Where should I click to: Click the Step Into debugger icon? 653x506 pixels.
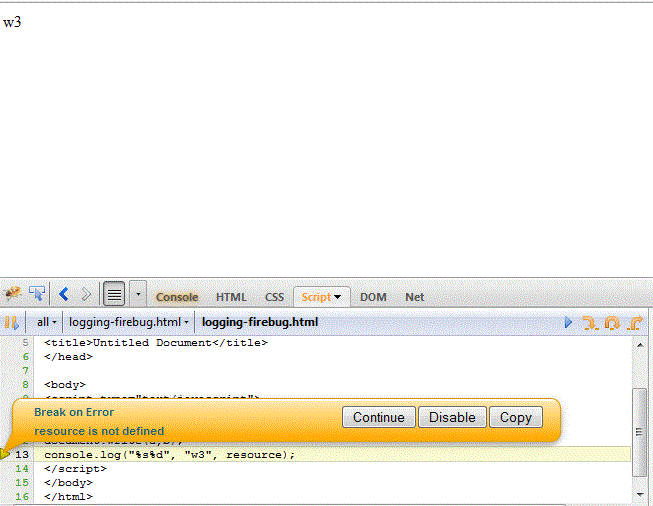click(x=591, y=323)
